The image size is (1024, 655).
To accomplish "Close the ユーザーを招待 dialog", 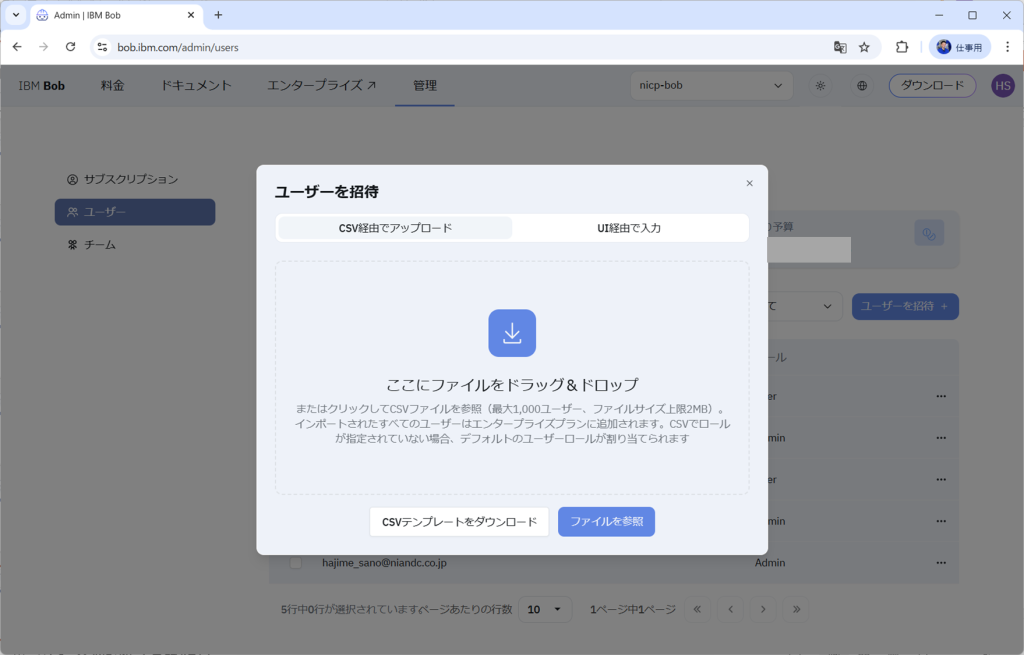I will pyautogui.click(x=749, y=184).
